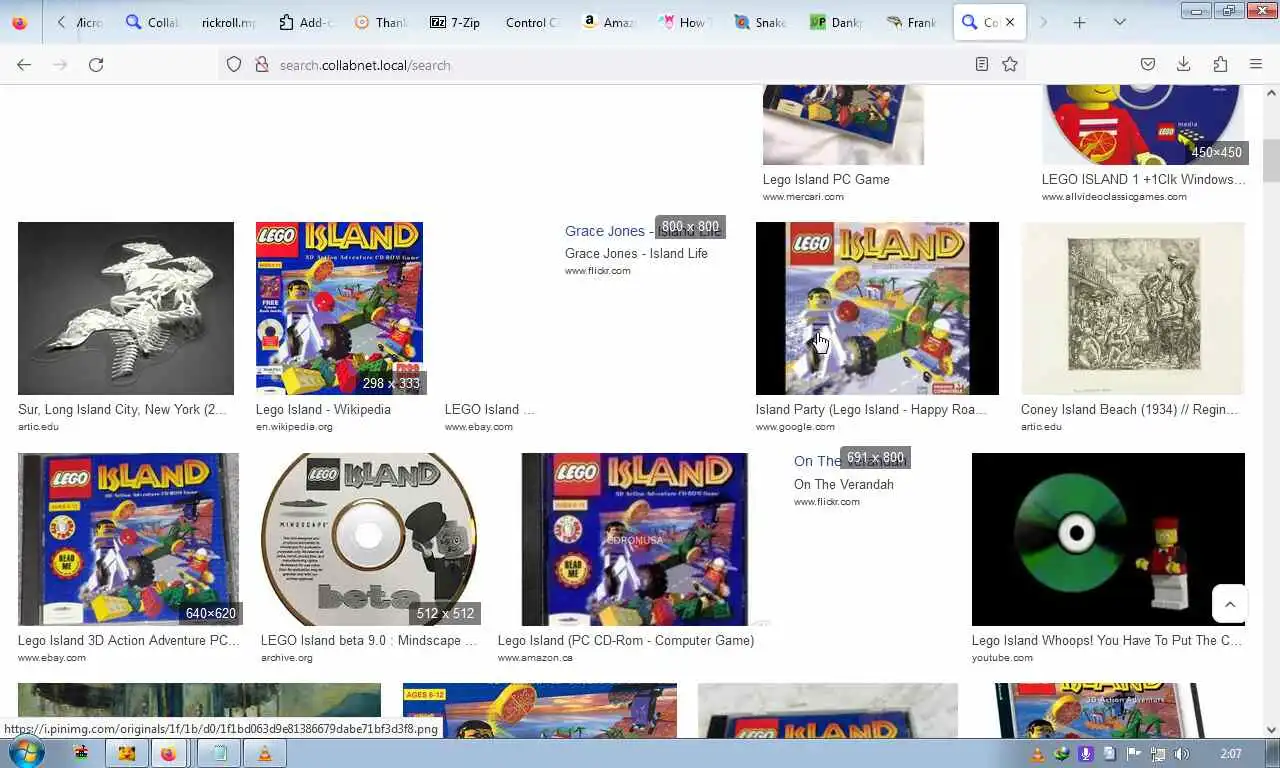
Task: Open the Downloads panel
Action: tap(1183, 65)
